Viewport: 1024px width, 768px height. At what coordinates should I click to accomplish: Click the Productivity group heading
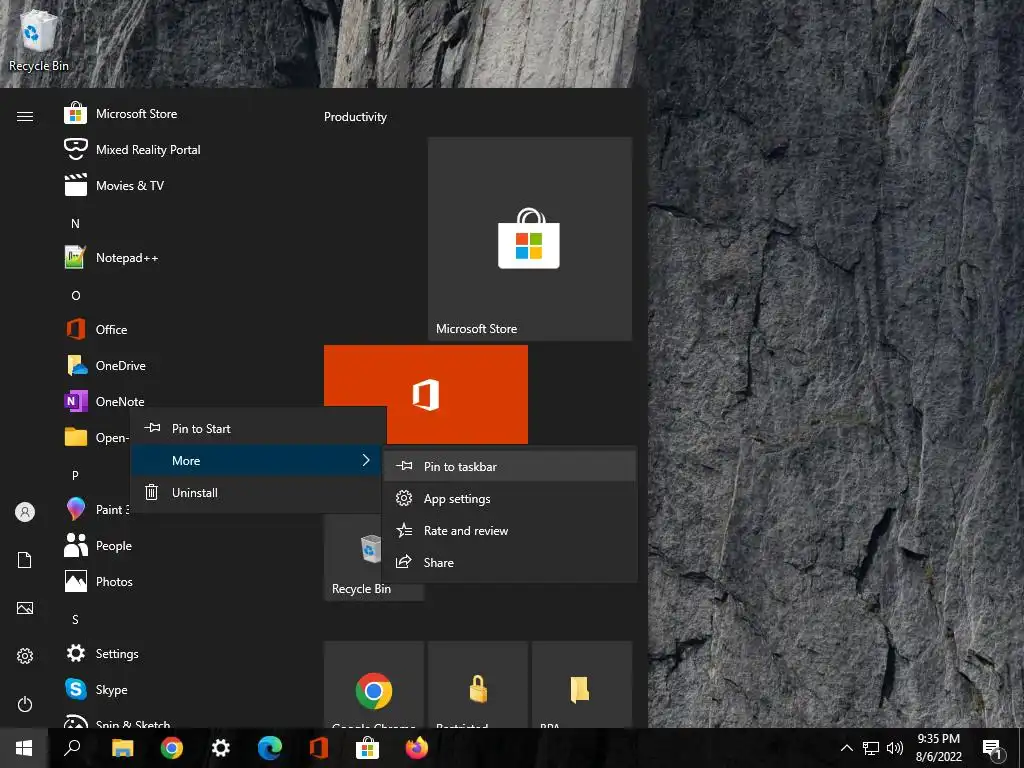tap(355, 117)
